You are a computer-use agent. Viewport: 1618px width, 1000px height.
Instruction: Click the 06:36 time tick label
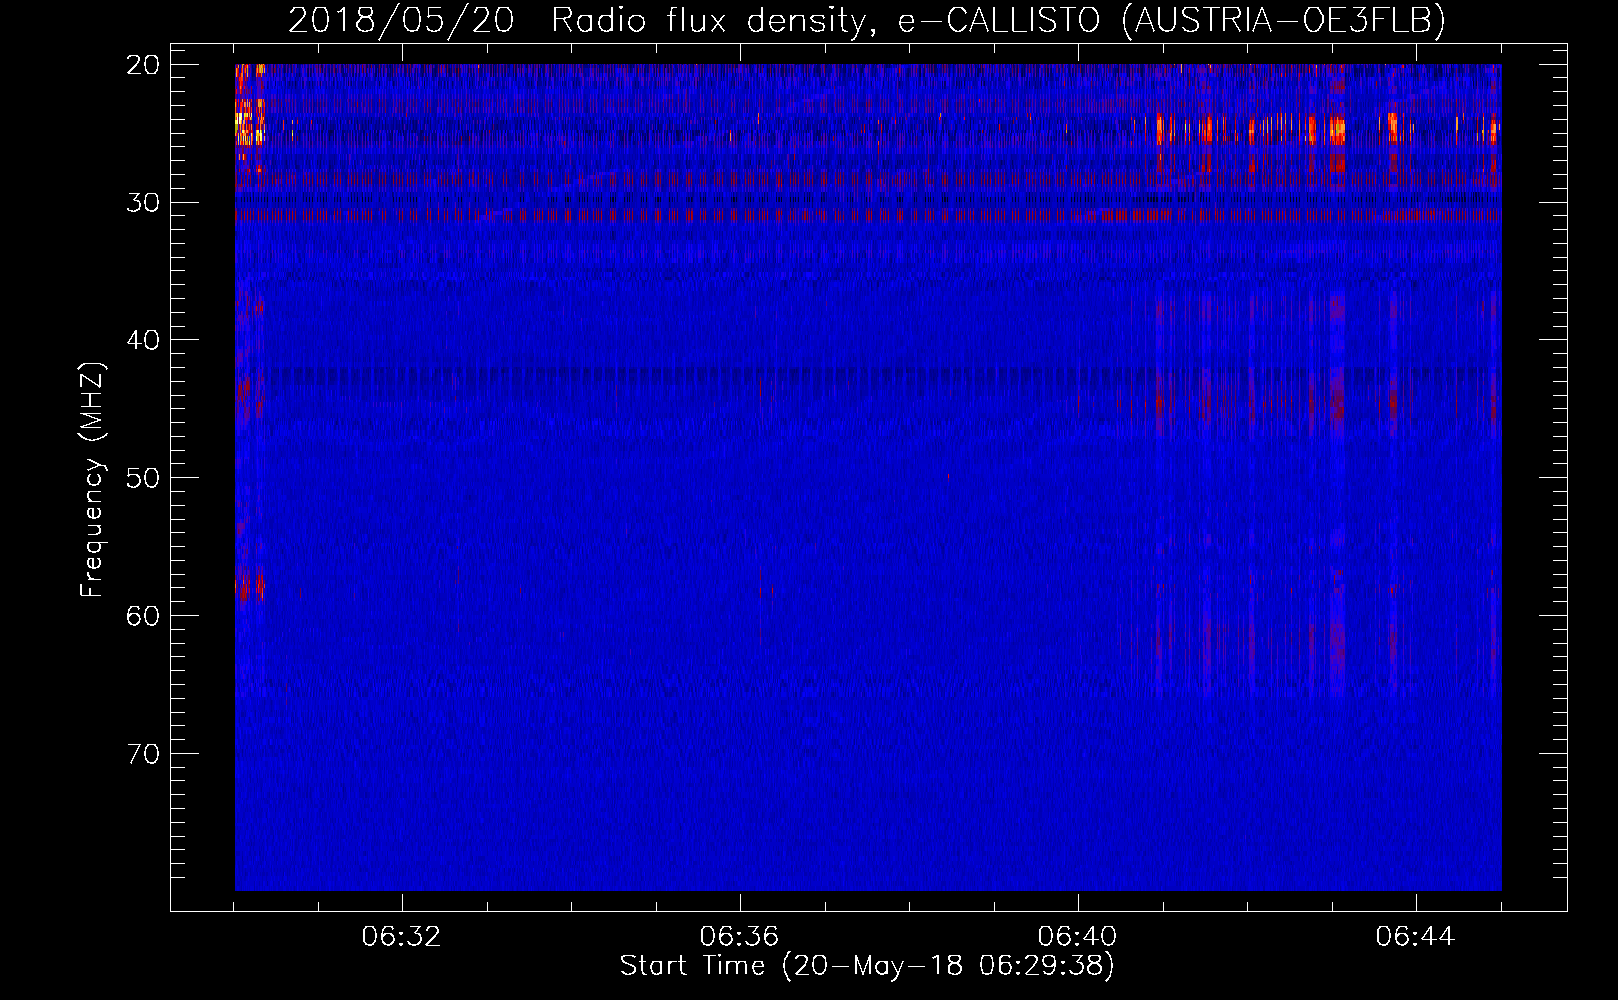[740, 937]
